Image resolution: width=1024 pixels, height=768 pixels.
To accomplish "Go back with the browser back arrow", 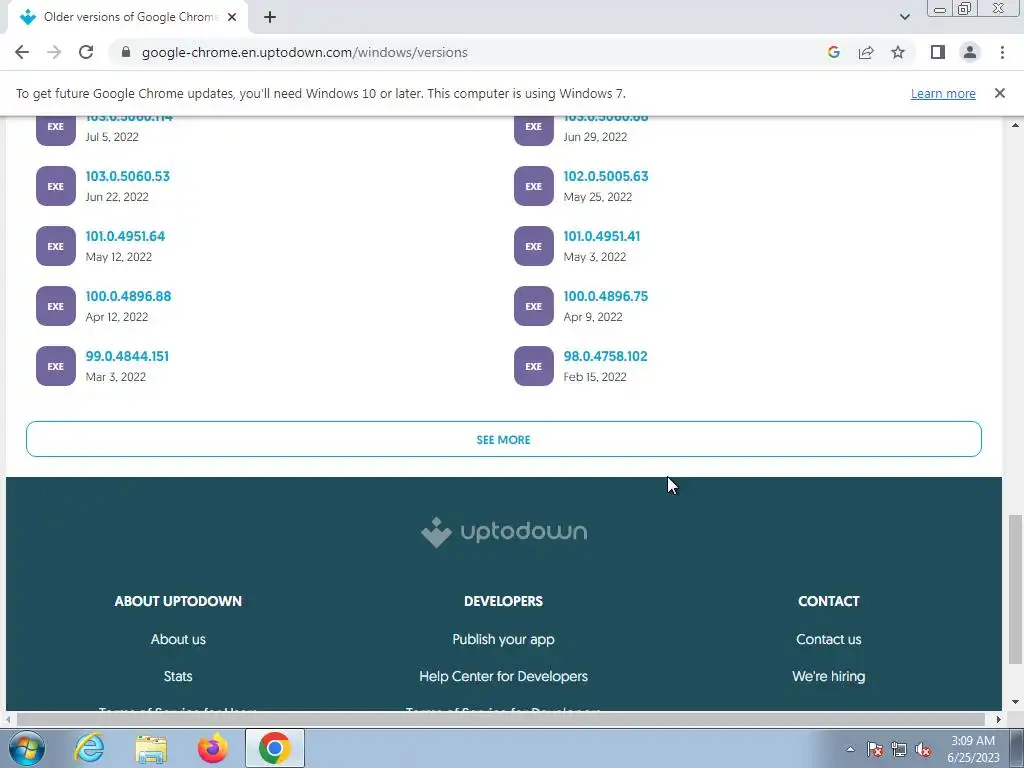I will pyautogui.click(x=22, y=52).
